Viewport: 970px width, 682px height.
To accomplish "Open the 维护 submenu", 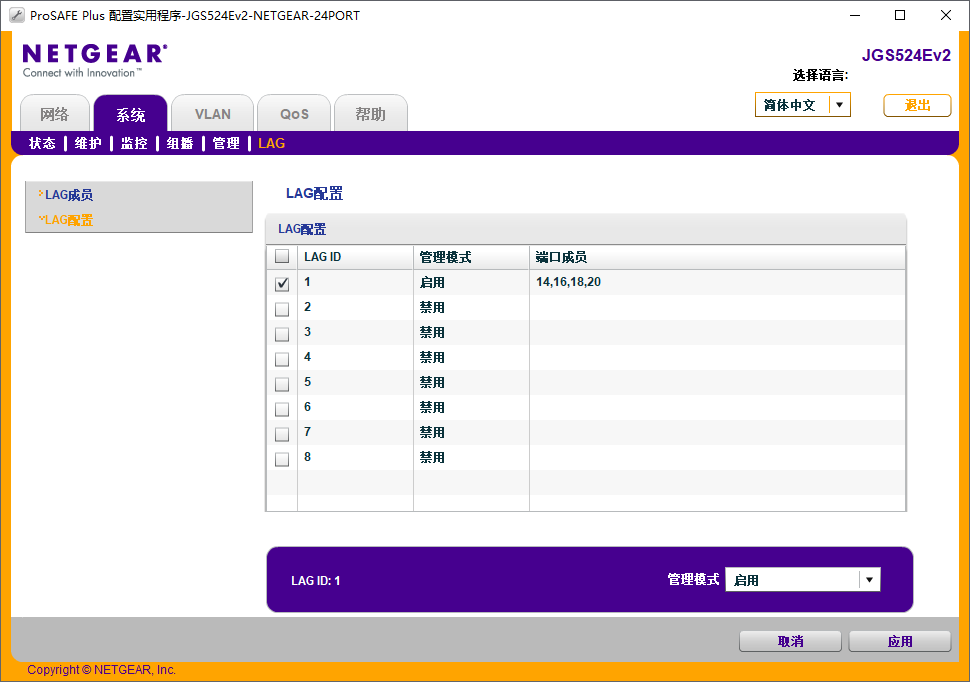I will pyautogui.click(x=88, y=144).
